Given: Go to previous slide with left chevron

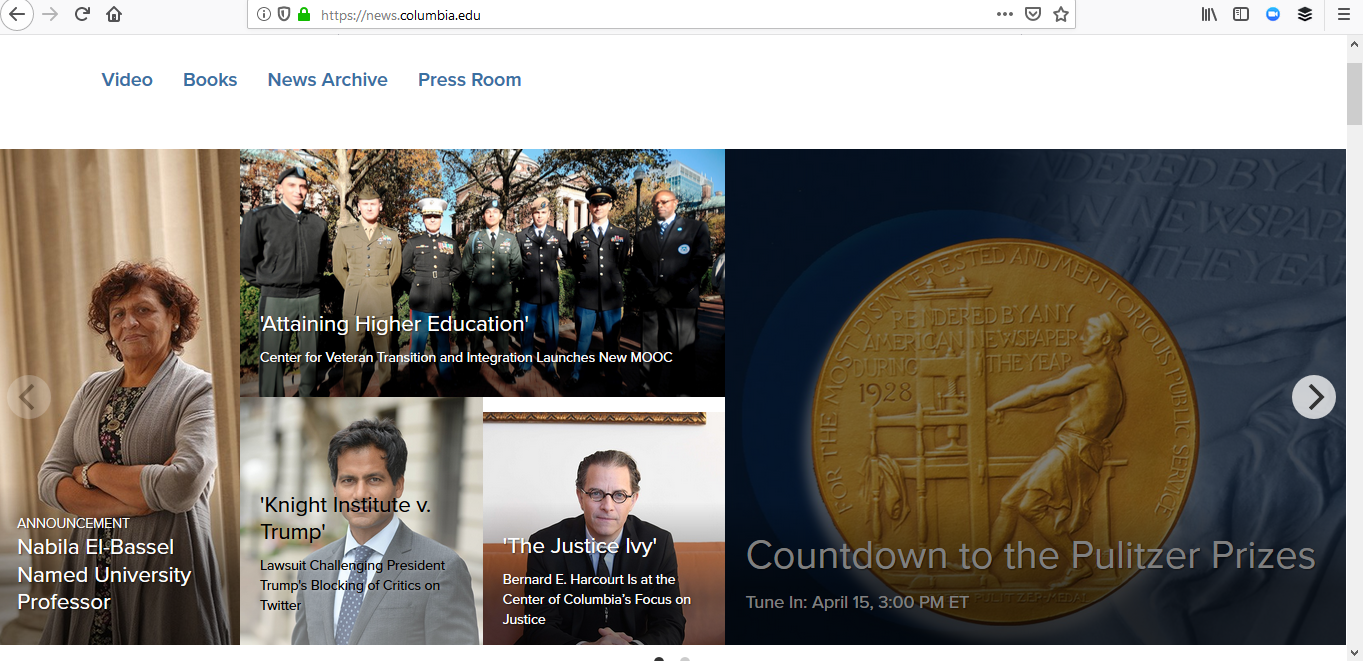Looking at the screenshot, I should [x=28, y=397].
